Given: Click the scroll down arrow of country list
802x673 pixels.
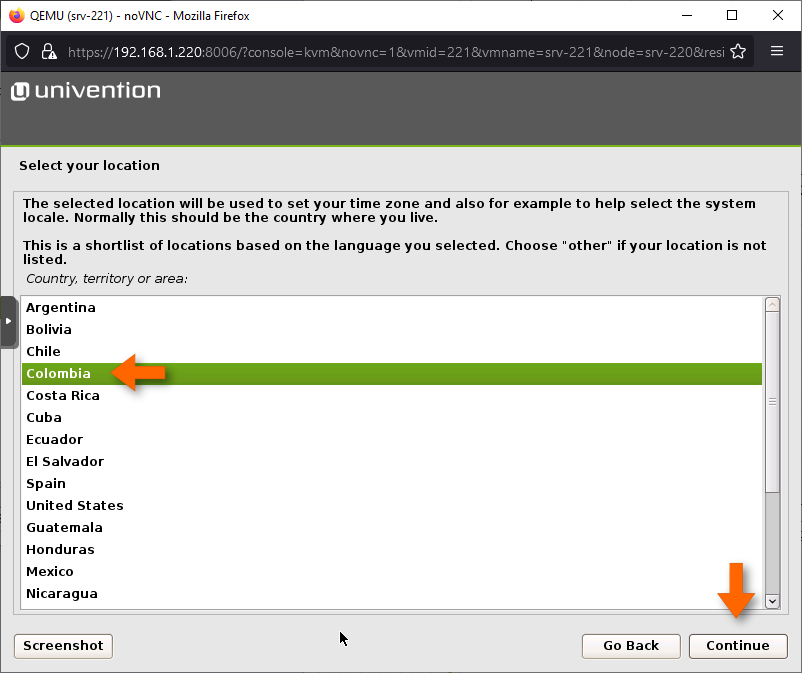Looking at the screenshot, I should (x=772, y=601).
